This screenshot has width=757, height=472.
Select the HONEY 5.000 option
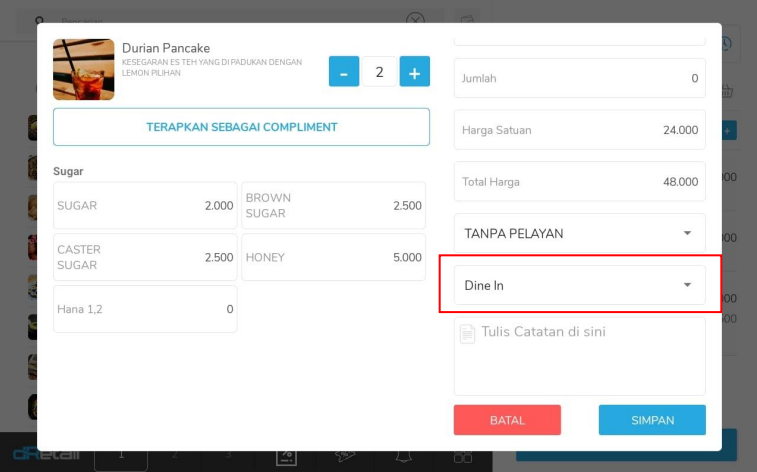coord(333,258)
